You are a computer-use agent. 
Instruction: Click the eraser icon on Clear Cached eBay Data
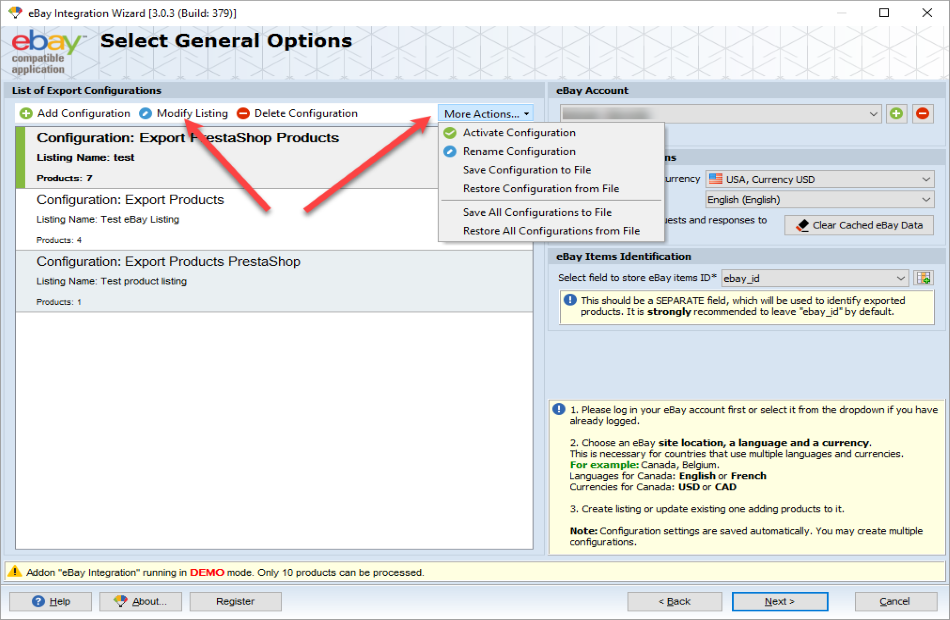[x=803, y=225]
